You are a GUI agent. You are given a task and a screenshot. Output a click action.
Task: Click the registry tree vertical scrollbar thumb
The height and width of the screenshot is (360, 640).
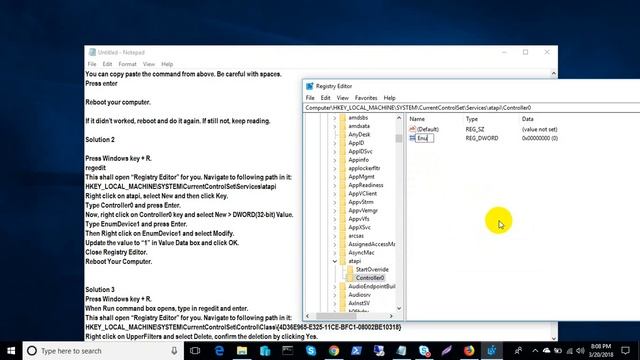(x=399, y=138)
